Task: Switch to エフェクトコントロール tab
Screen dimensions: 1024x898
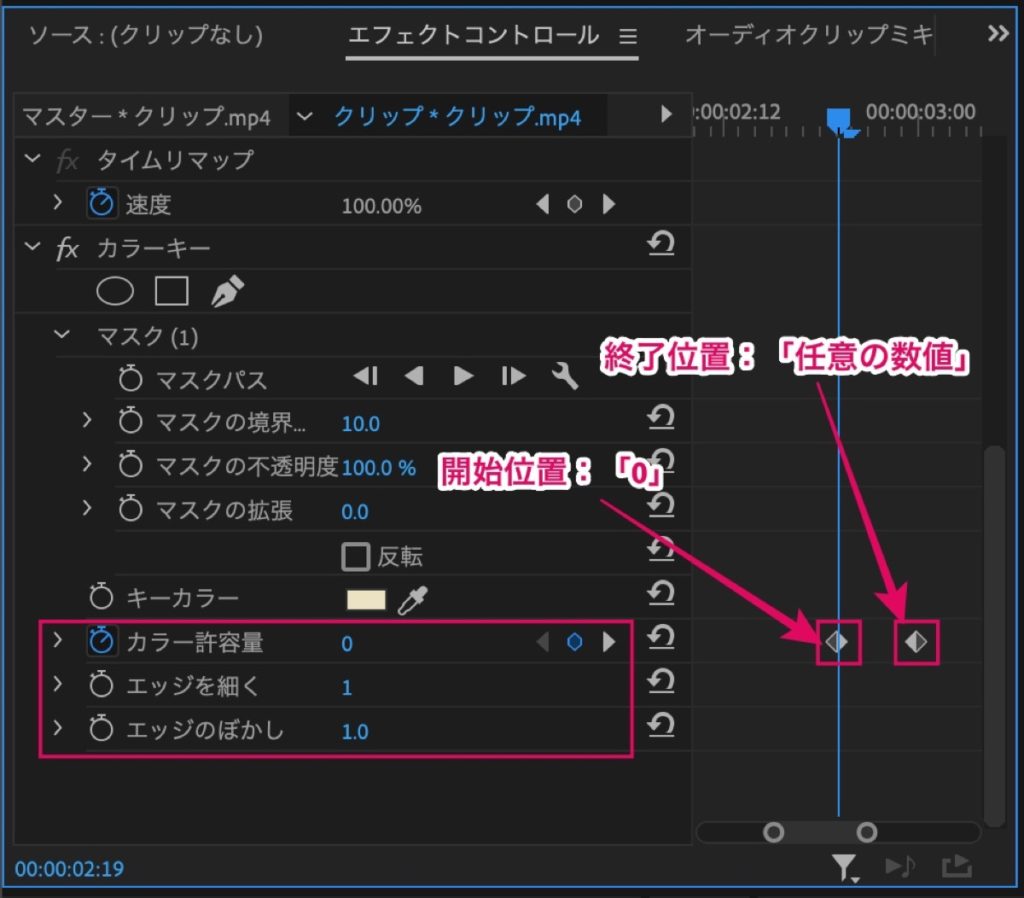Action: [473, 35]
